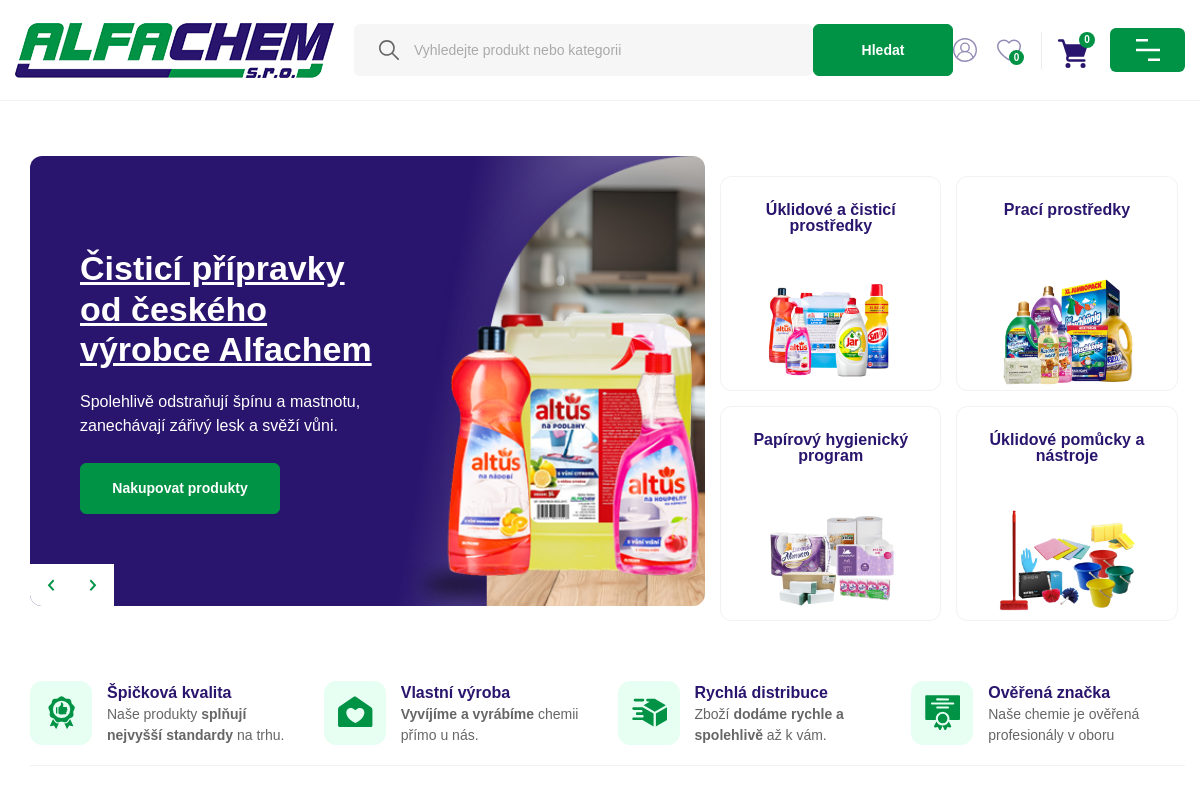Click the Vlastní výroba heart house icon

[355, 713]
